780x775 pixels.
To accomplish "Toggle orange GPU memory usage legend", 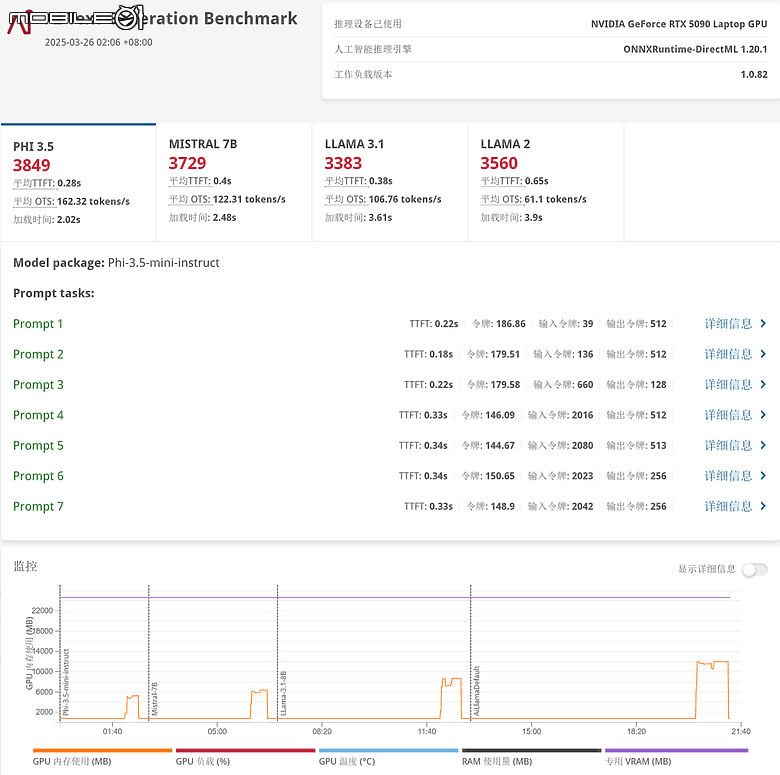I will (x=102, y=757).
